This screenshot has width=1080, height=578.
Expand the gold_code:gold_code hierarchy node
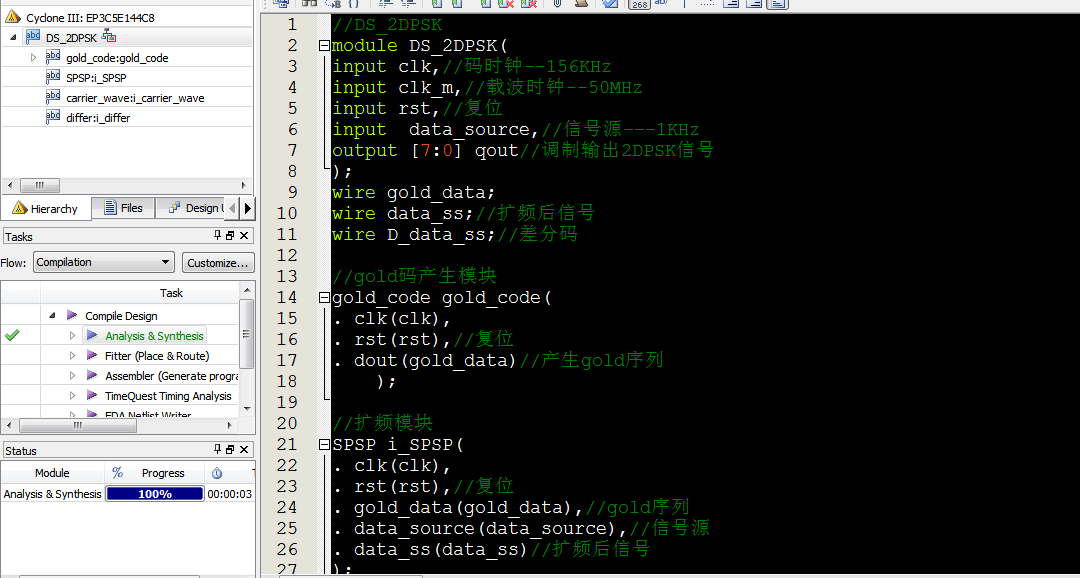point(34,58)
